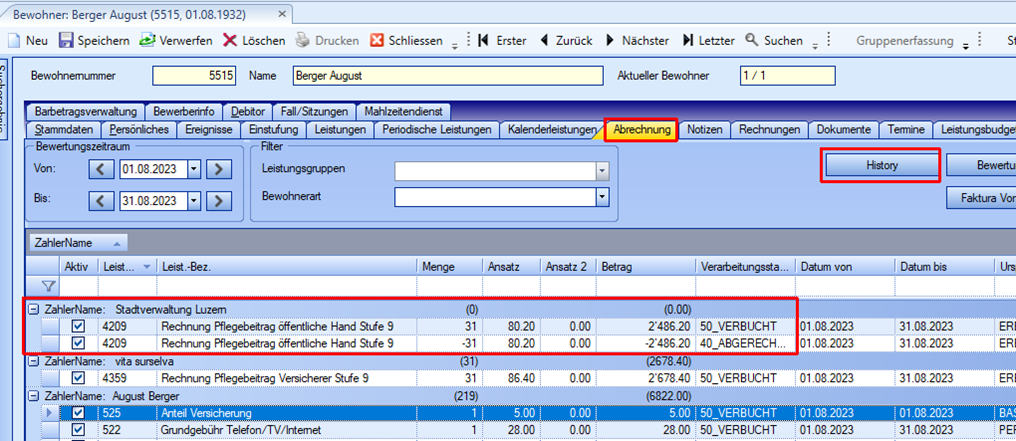Click the History button

pyautogui.click(x=881, y=166)
